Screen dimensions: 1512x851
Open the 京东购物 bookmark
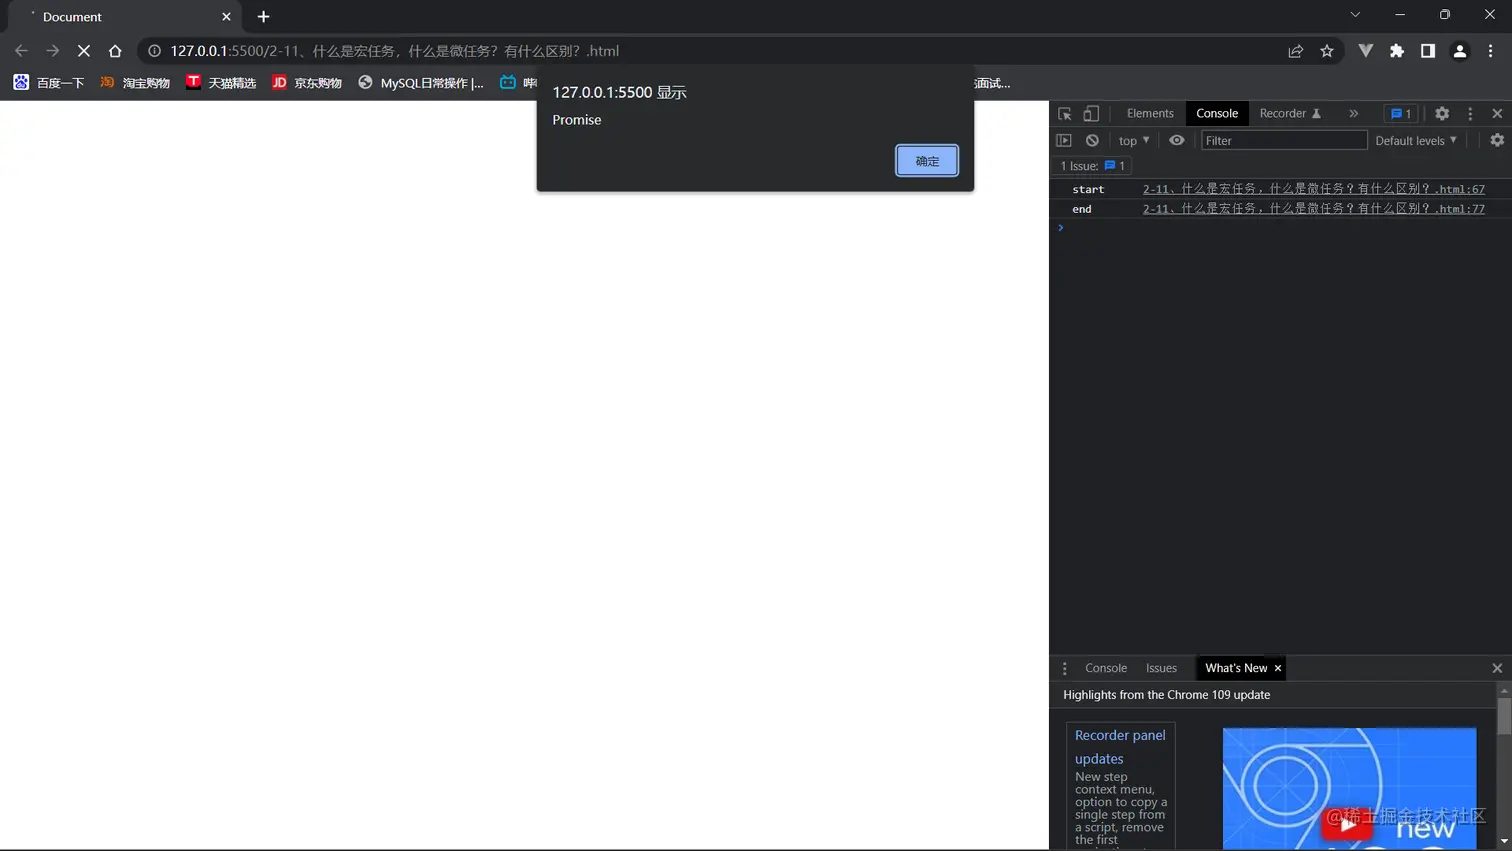pyautogui.click(x=307, y=83)
